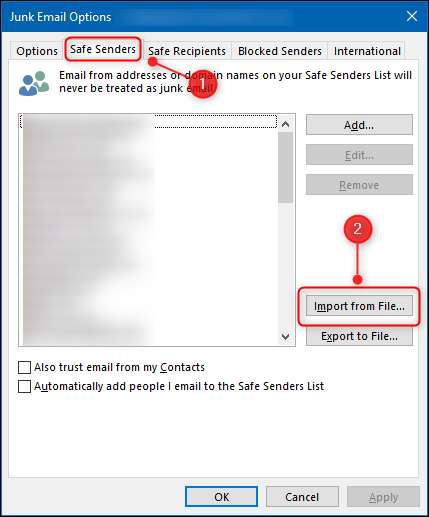Image resolution: width=429 pixels, height=517 pixels.
Task: Click the safe senders list scrollbar thumb
Action: tap(285, 167)
